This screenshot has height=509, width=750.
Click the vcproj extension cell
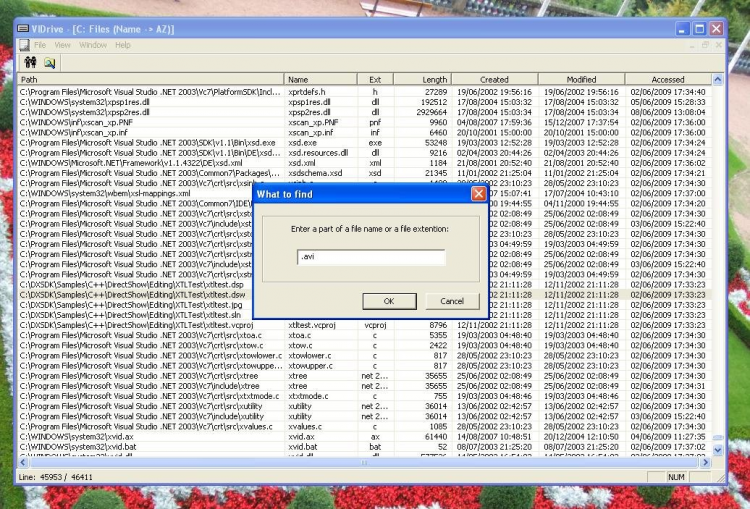tap(375, 325)
